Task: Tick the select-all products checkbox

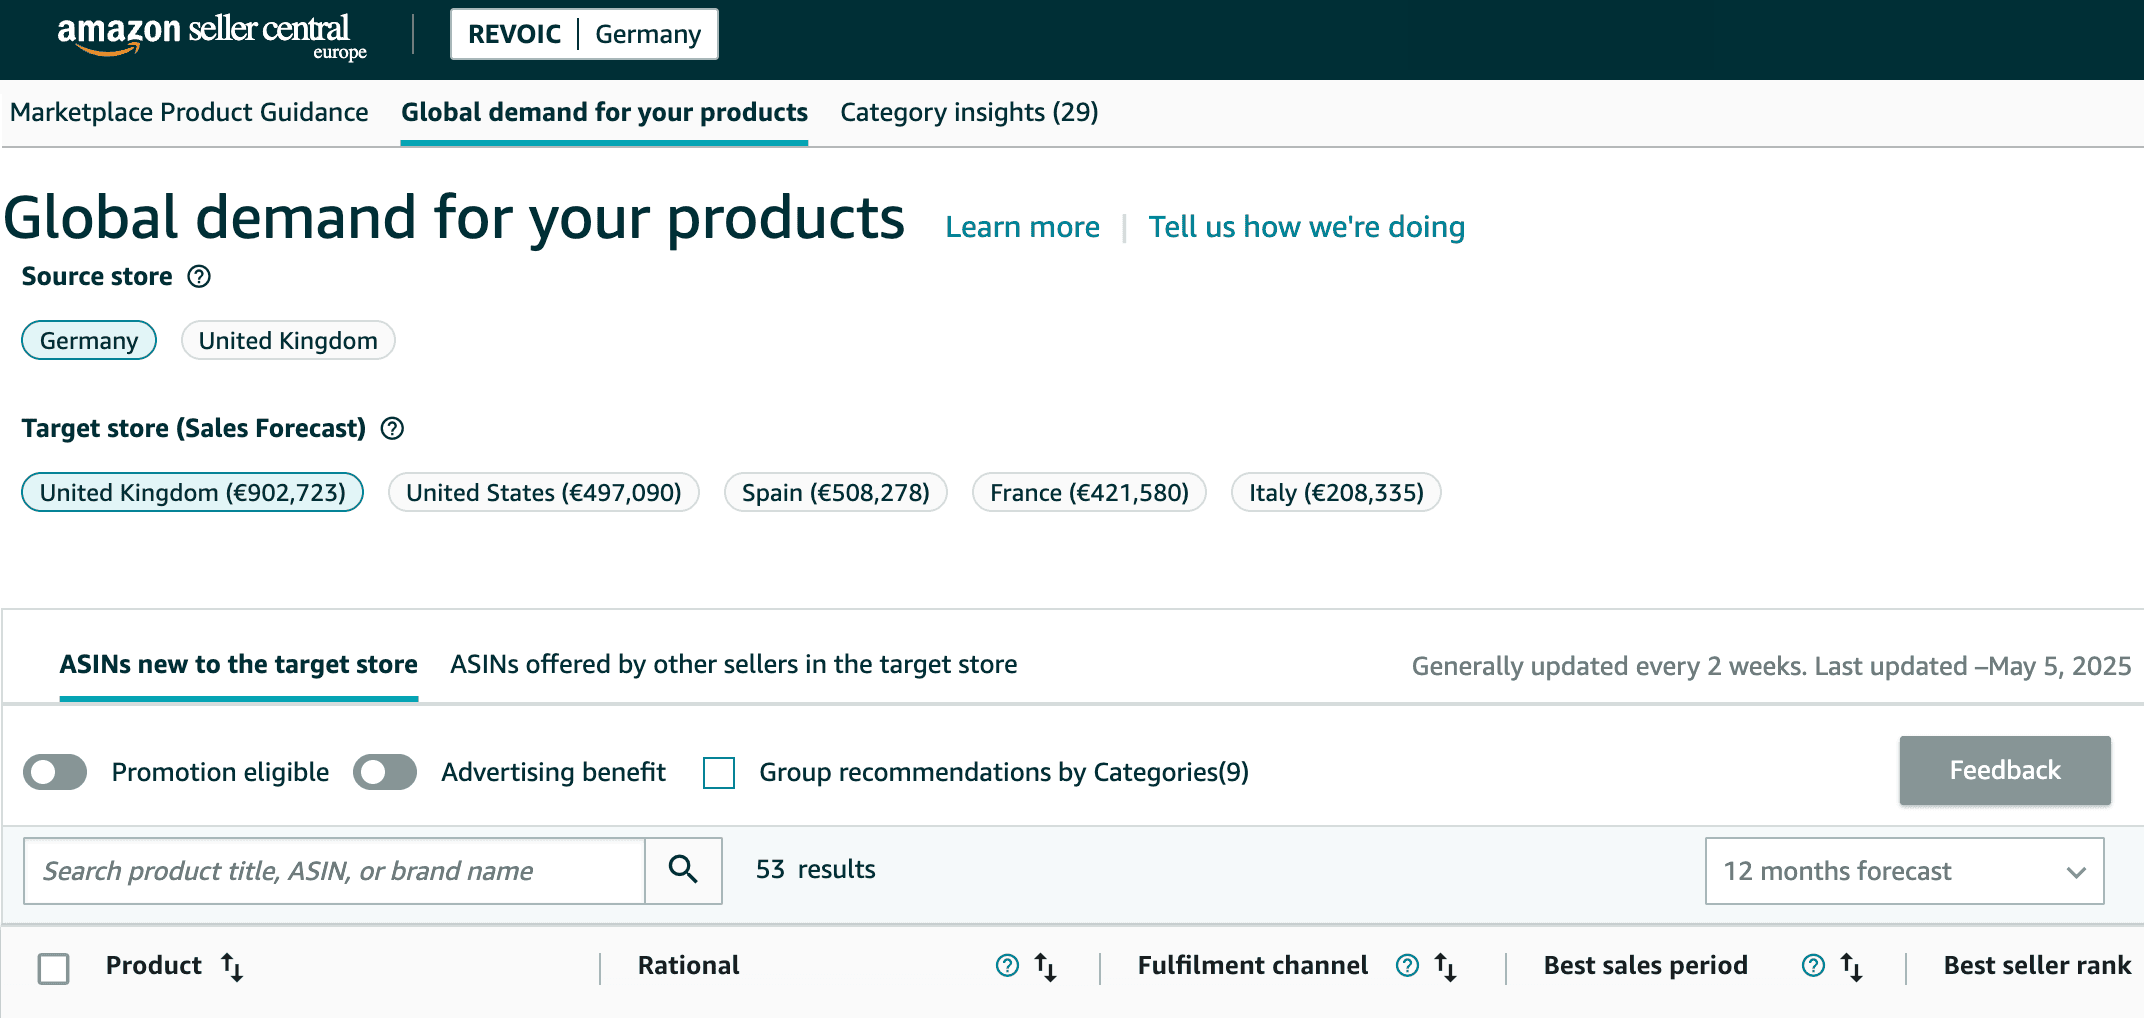Action: (53, 968)
